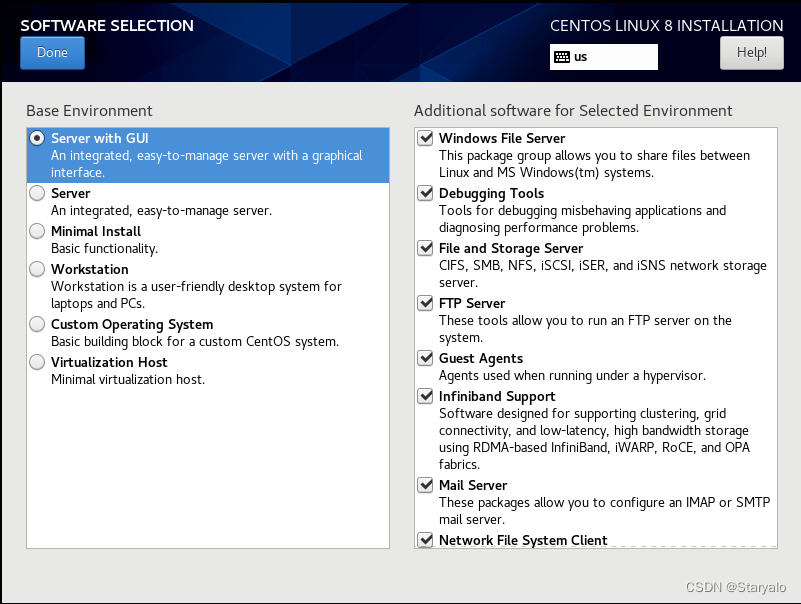Click the 'Virtualization Host' label
Image resolution: width=801 pixels, height=604 pixels.
(x=109, y=362)
